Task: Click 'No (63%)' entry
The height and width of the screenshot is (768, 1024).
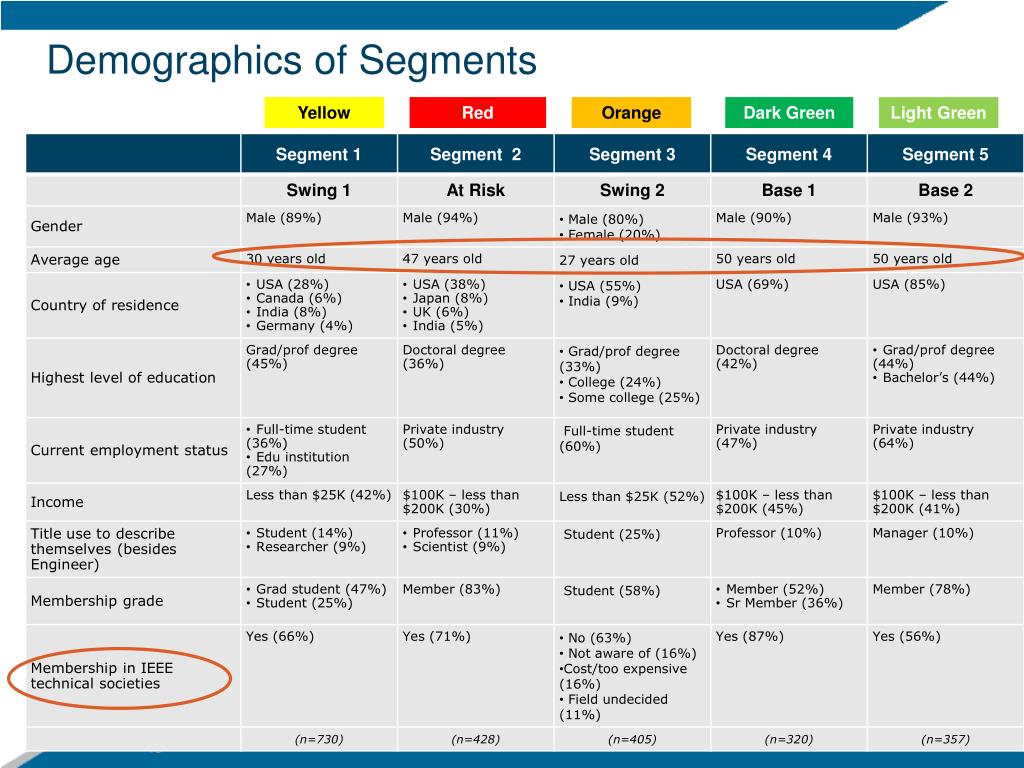Action: [596, 638]
